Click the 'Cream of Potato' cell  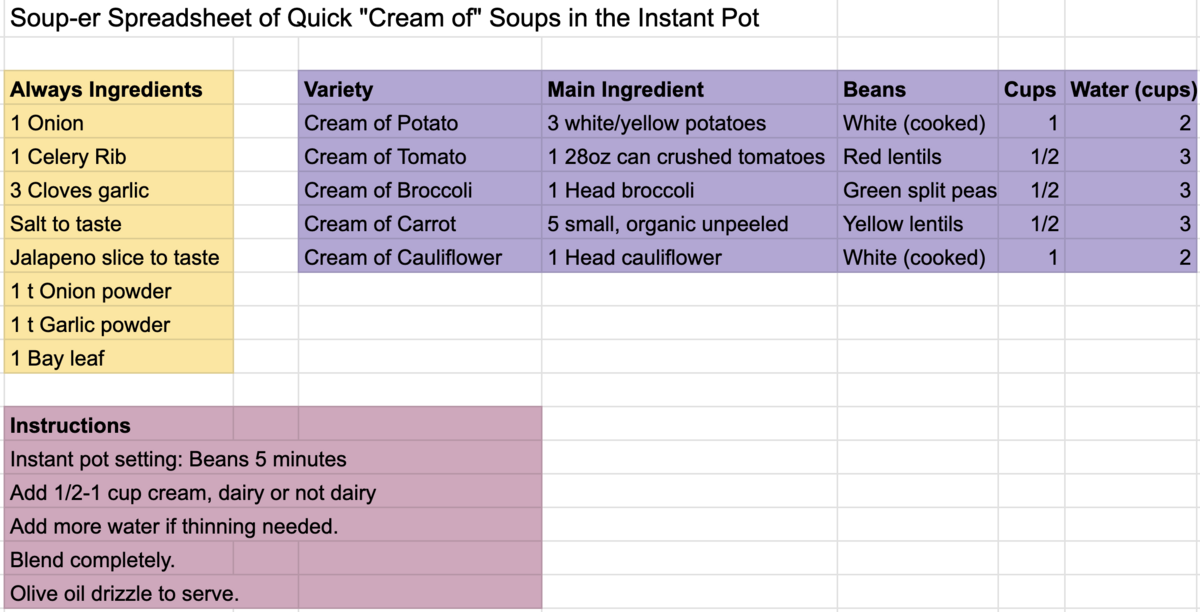tap(420, 123)
